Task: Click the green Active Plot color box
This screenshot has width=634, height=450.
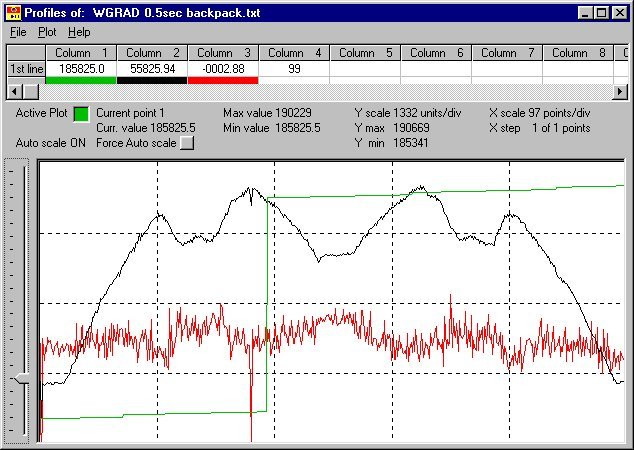Action: coord(81,114)
